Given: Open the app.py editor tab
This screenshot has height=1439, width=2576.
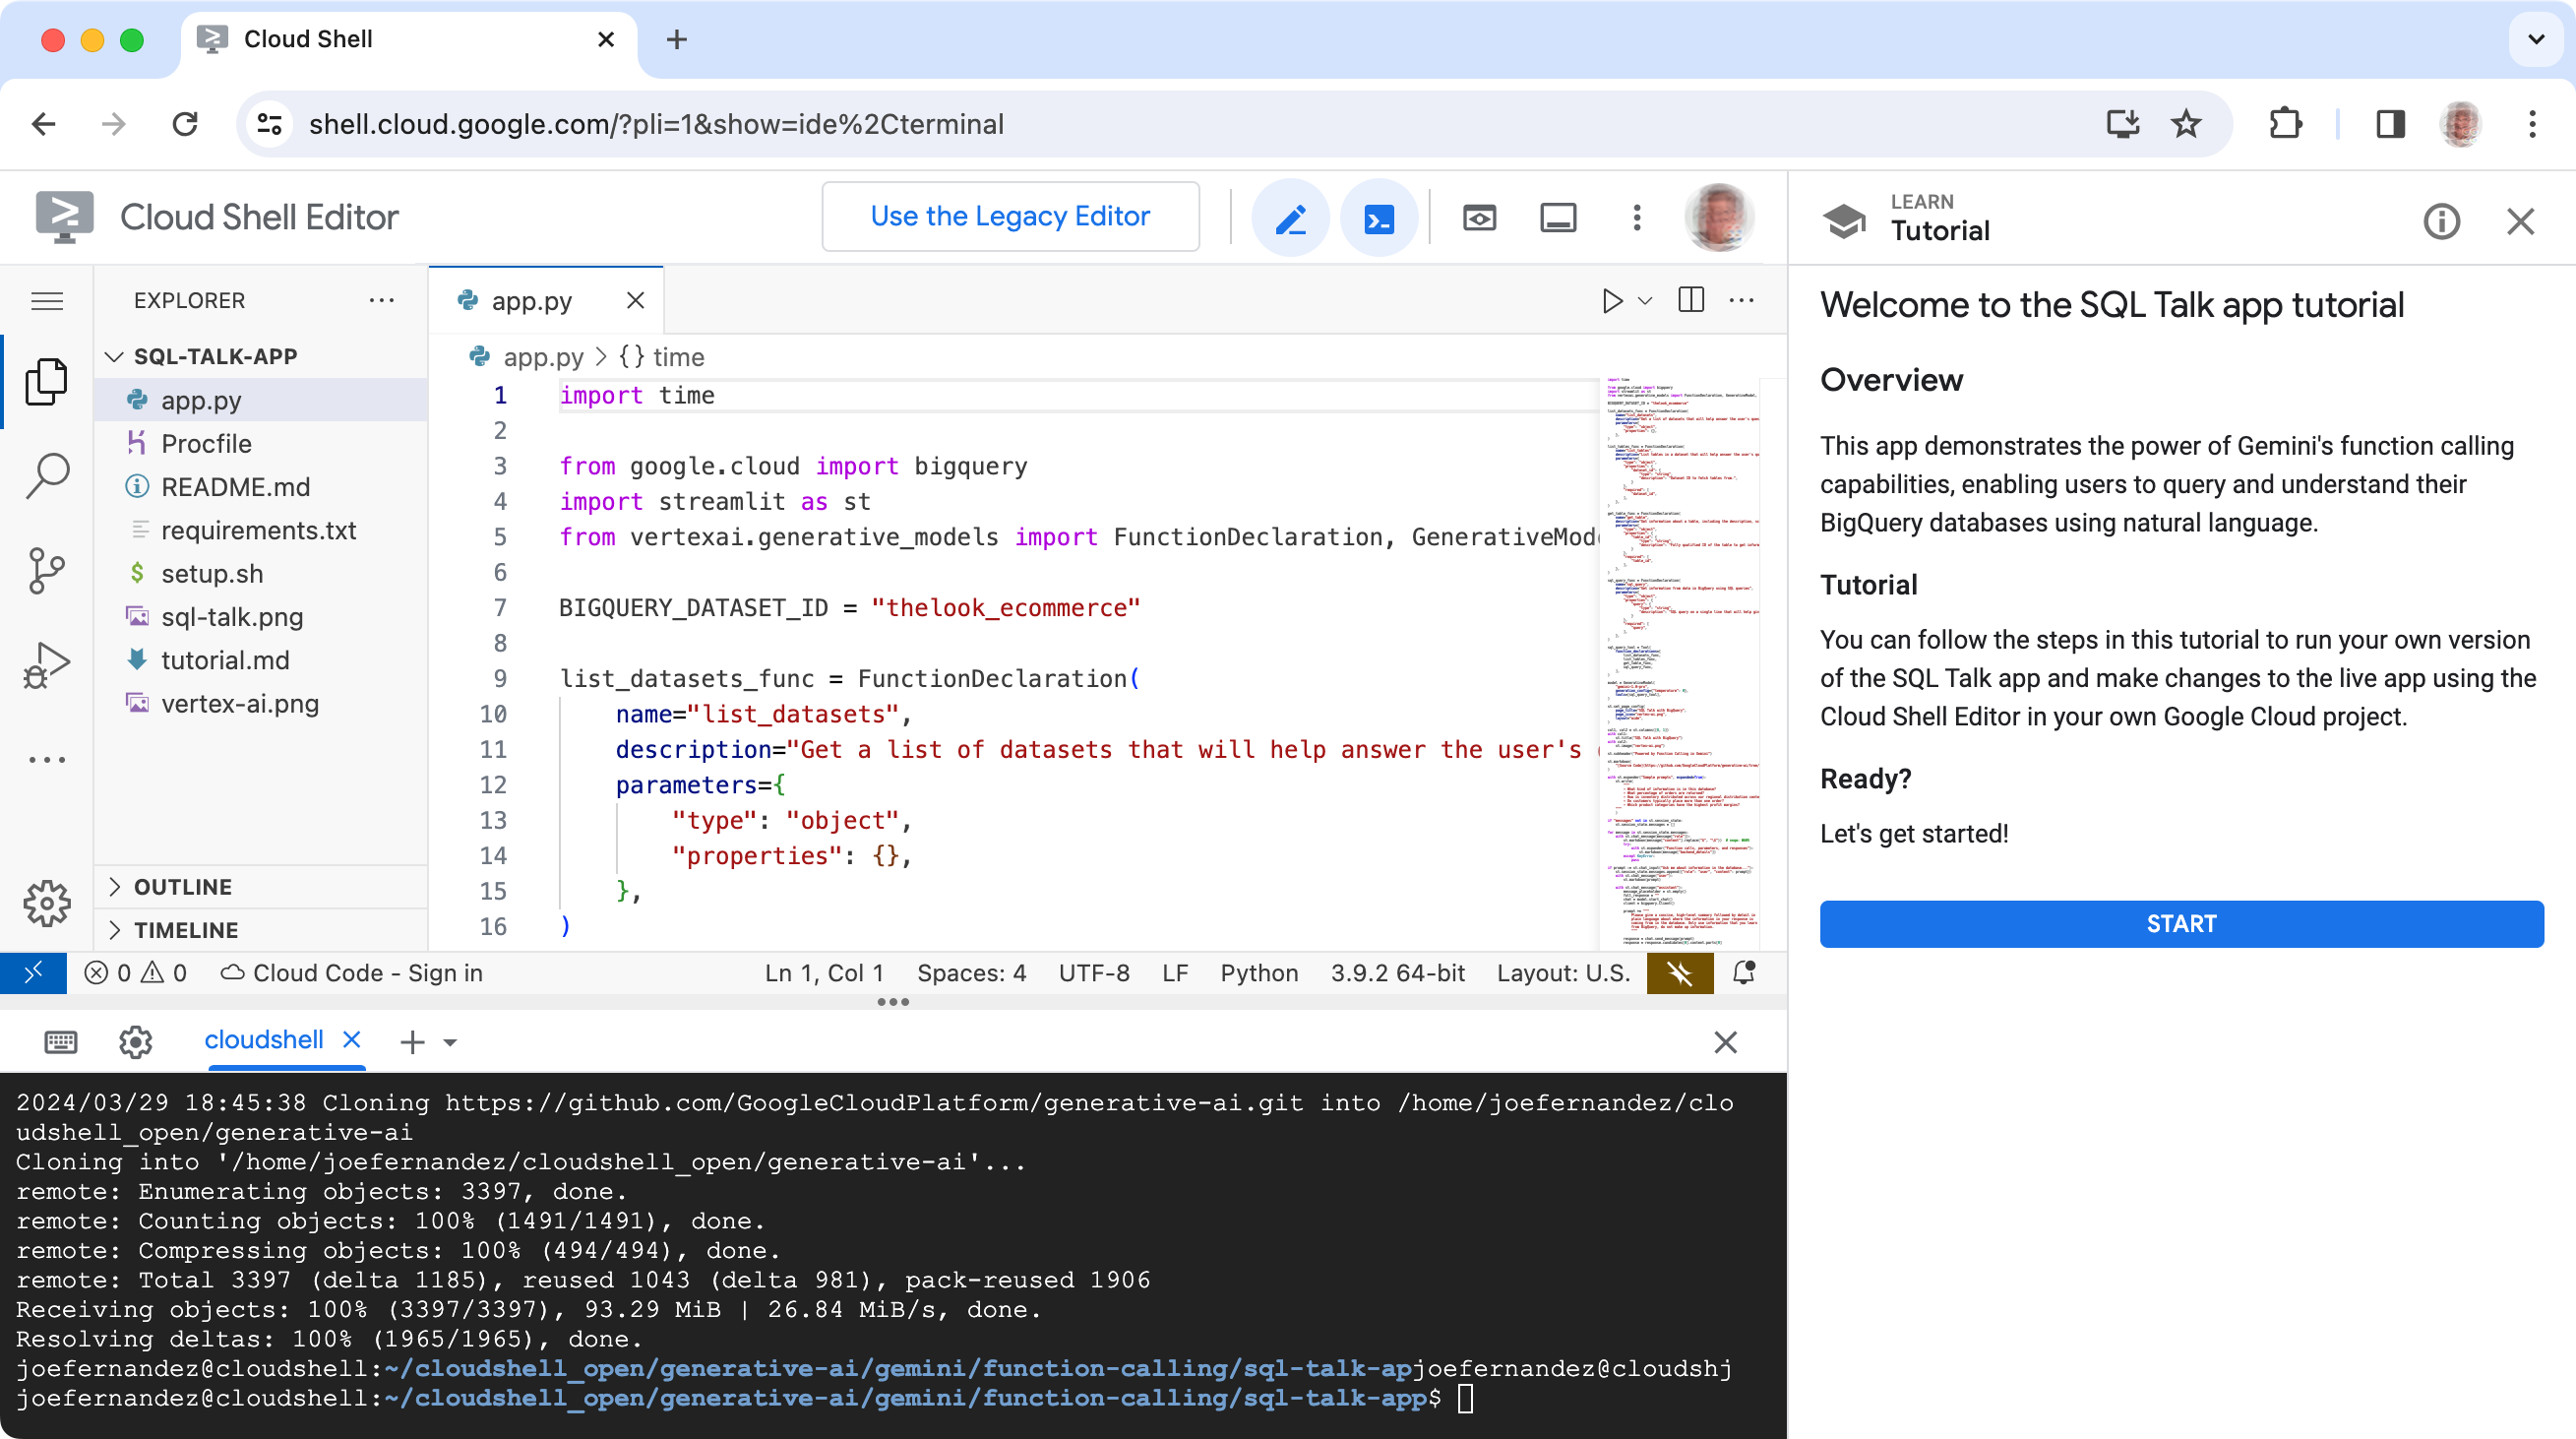Looking at the screenshot, I should pos(529,299).
